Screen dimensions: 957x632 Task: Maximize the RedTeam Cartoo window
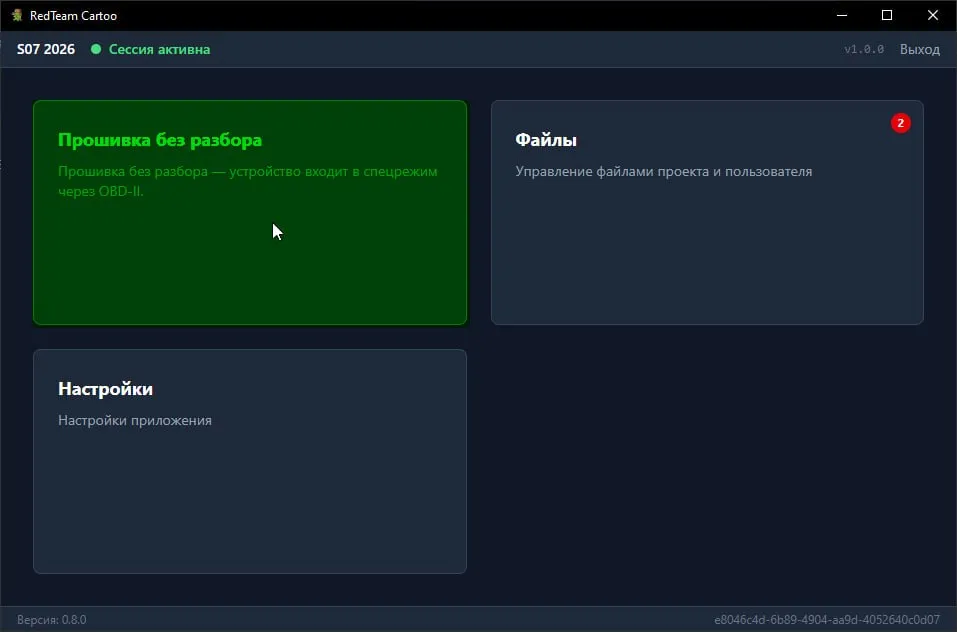[x=887, y=15]
